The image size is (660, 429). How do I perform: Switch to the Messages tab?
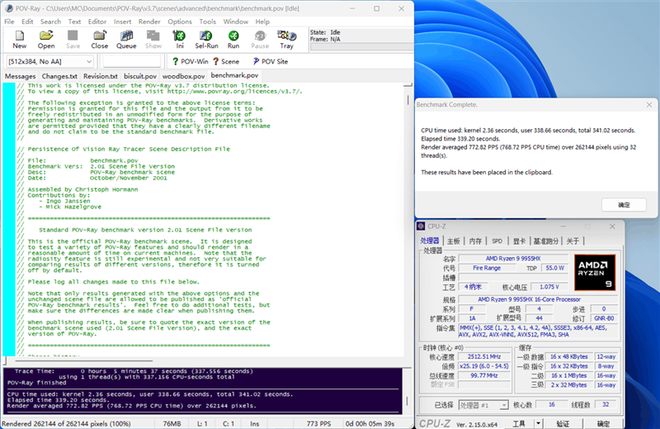click(20, 76)
